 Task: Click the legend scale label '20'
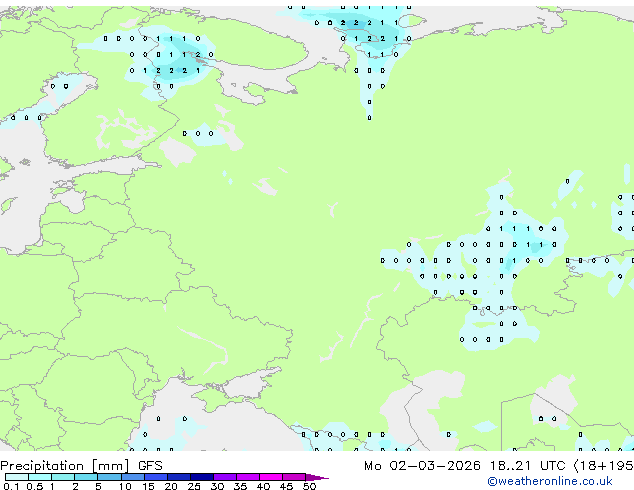click(x=171, y=486)
